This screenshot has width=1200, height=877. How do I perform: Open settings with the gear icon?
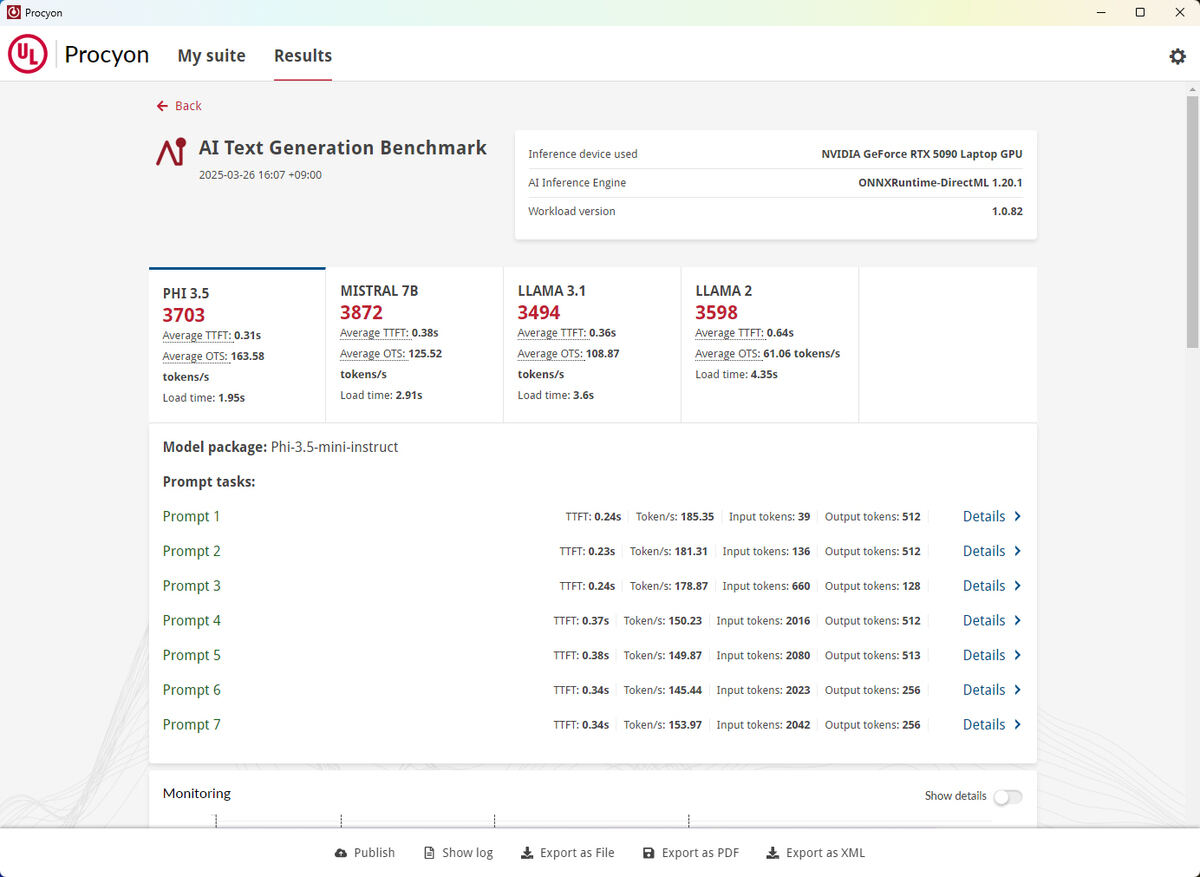1177,56
